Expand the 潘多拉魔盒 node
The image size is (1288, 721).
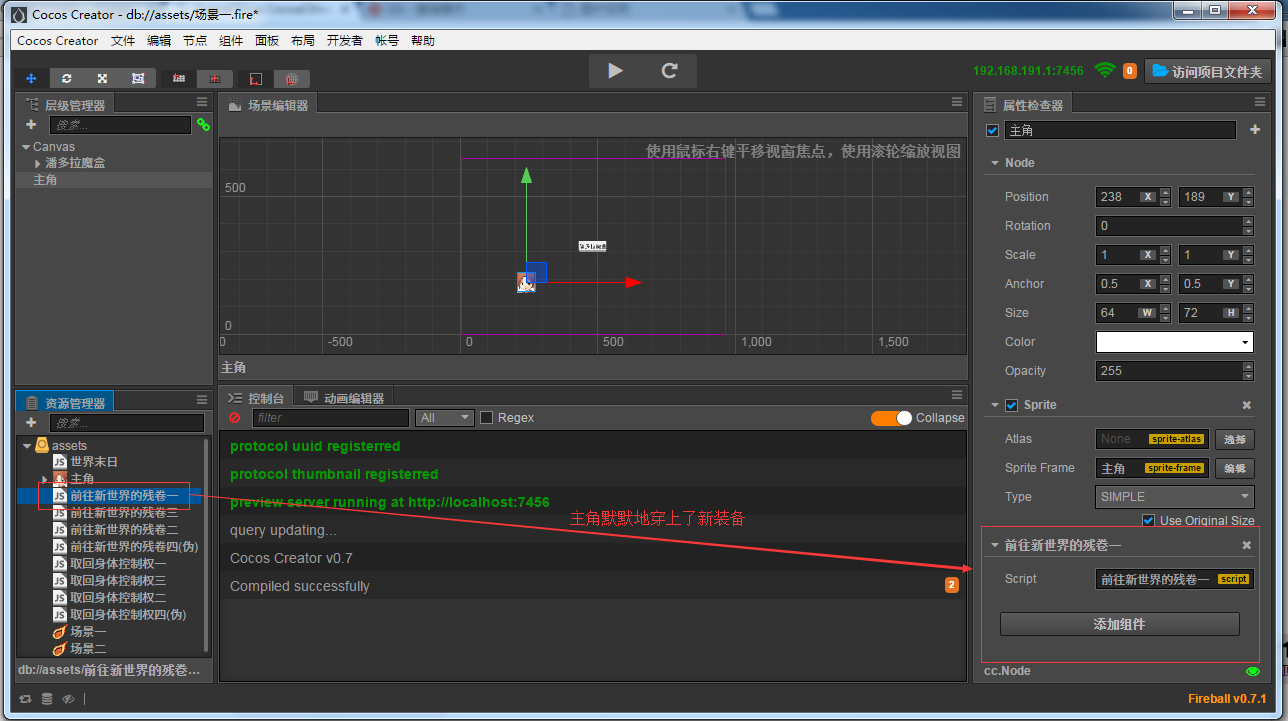point(38,163)
